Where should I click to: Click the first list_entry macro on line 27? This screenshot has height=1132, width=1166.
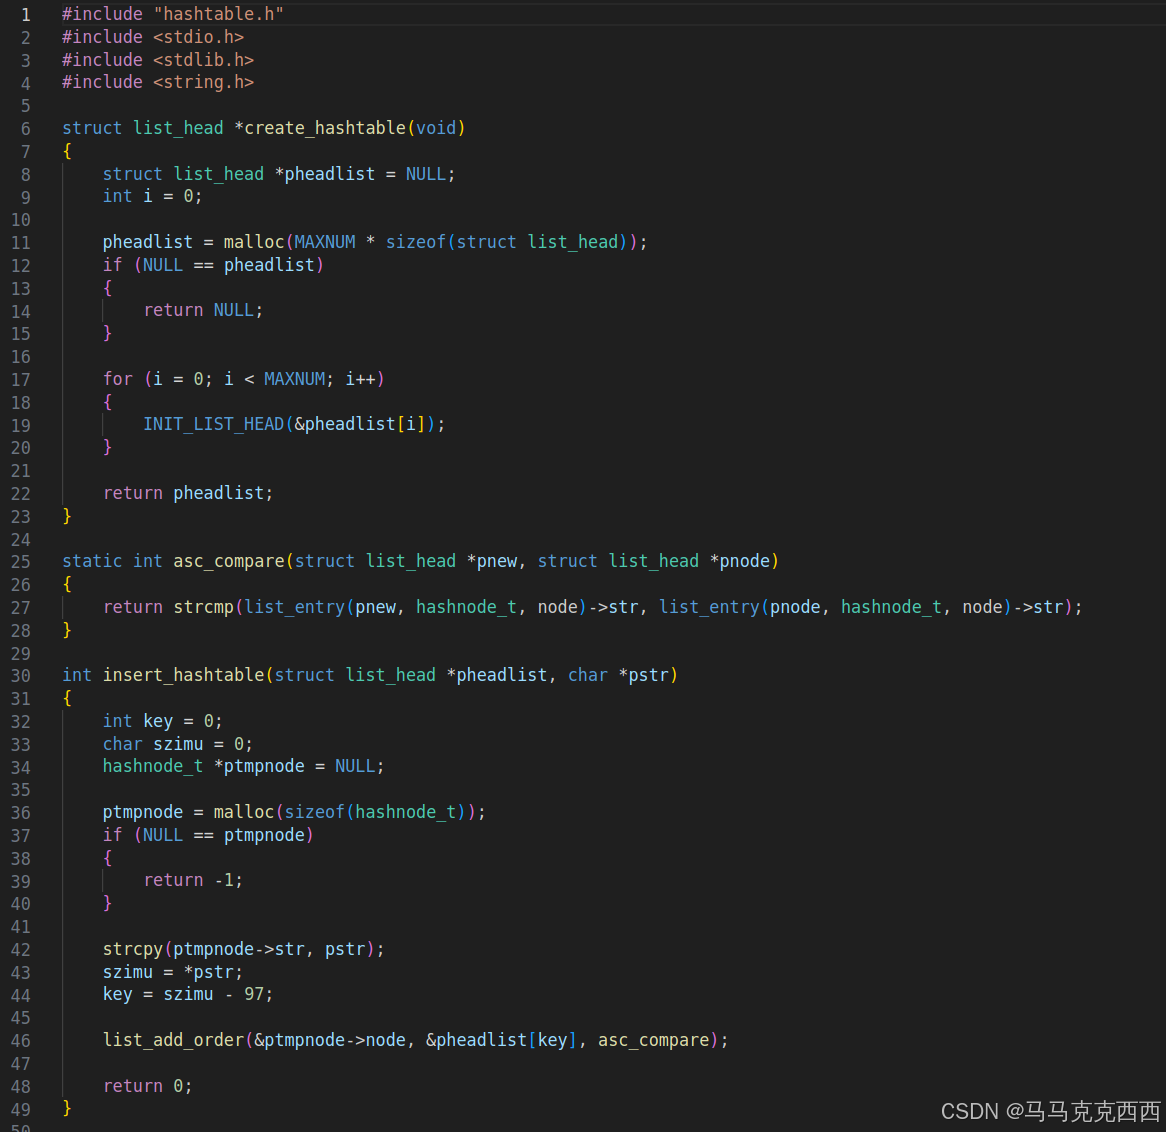[x=294, y=608]
